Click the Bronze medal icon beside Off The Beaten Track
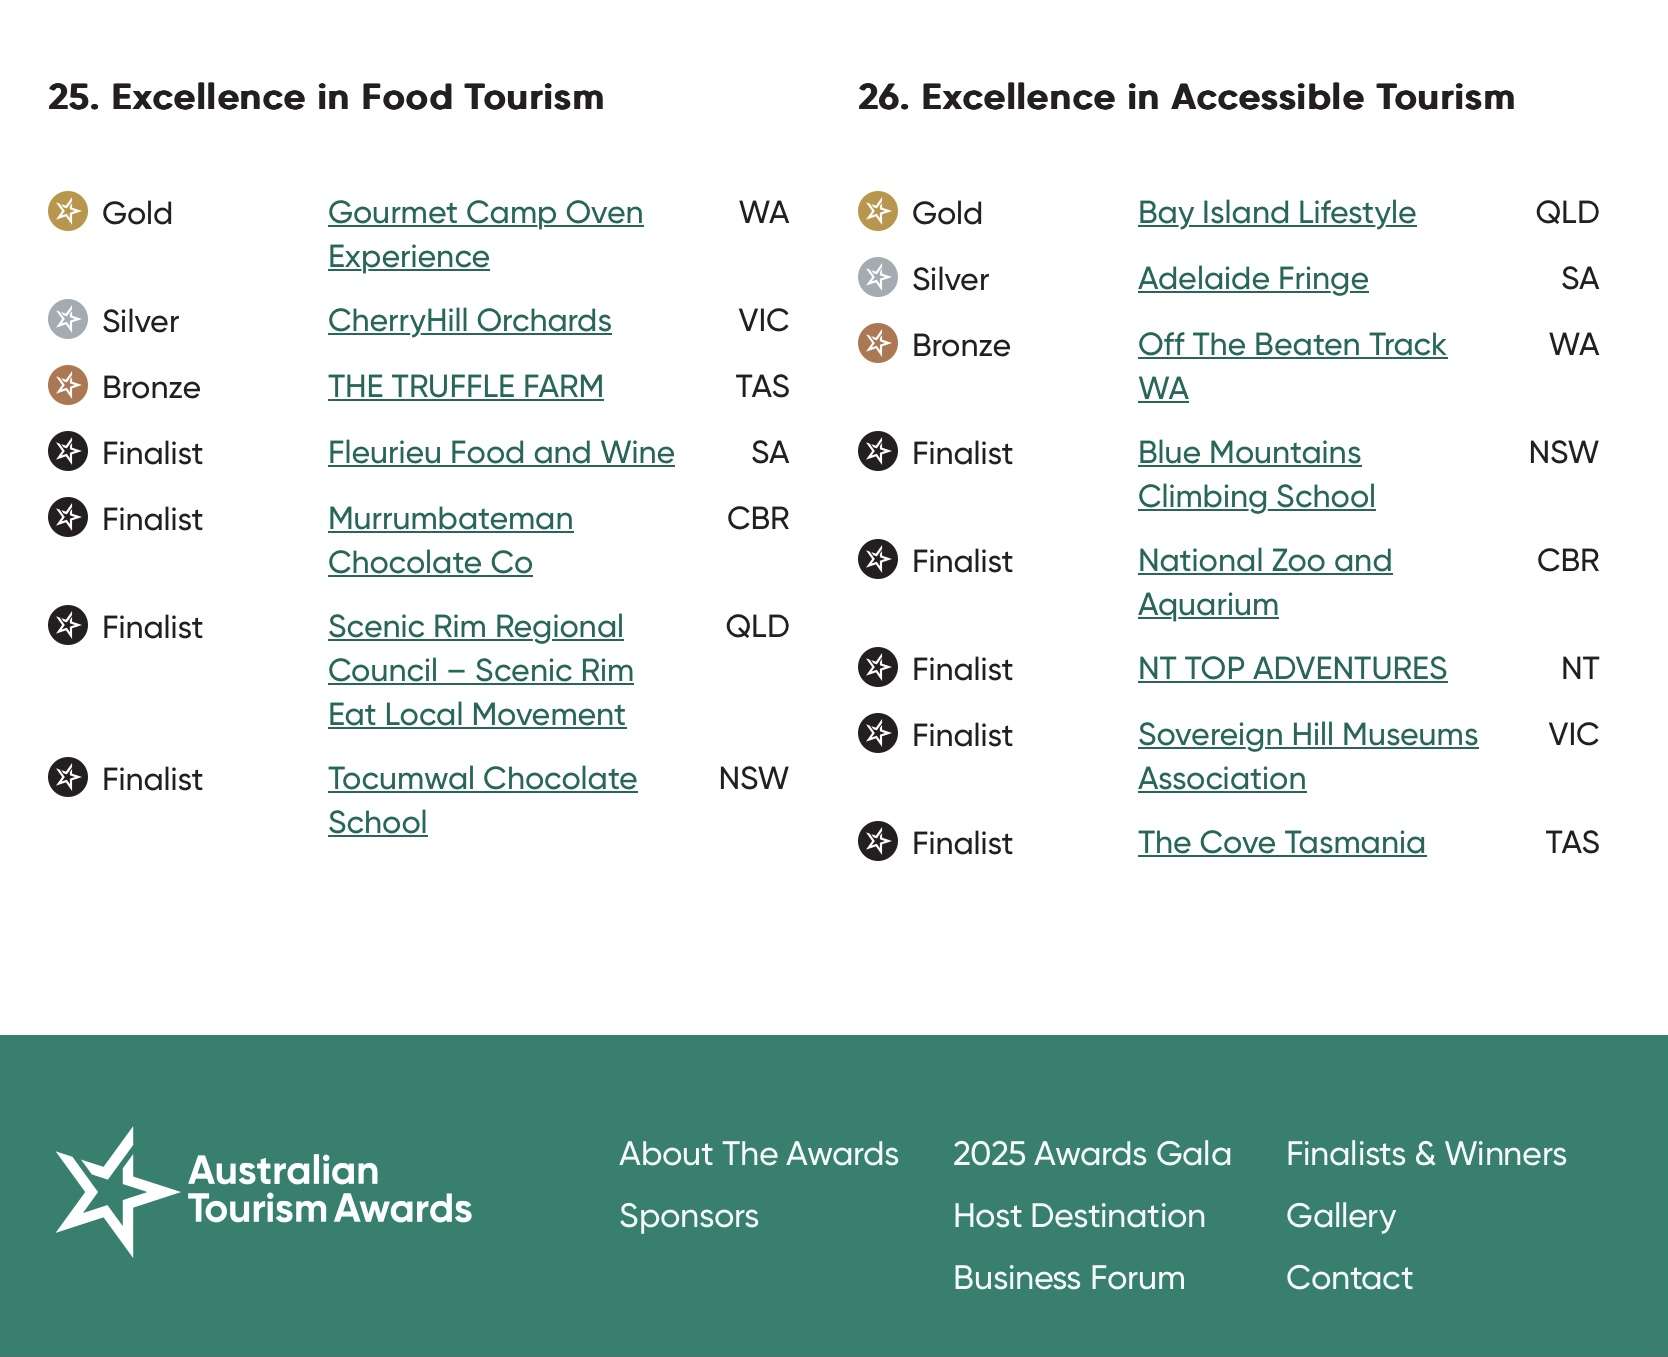The height and width of the screenshot is (1357, 1668). pos(878,344)
